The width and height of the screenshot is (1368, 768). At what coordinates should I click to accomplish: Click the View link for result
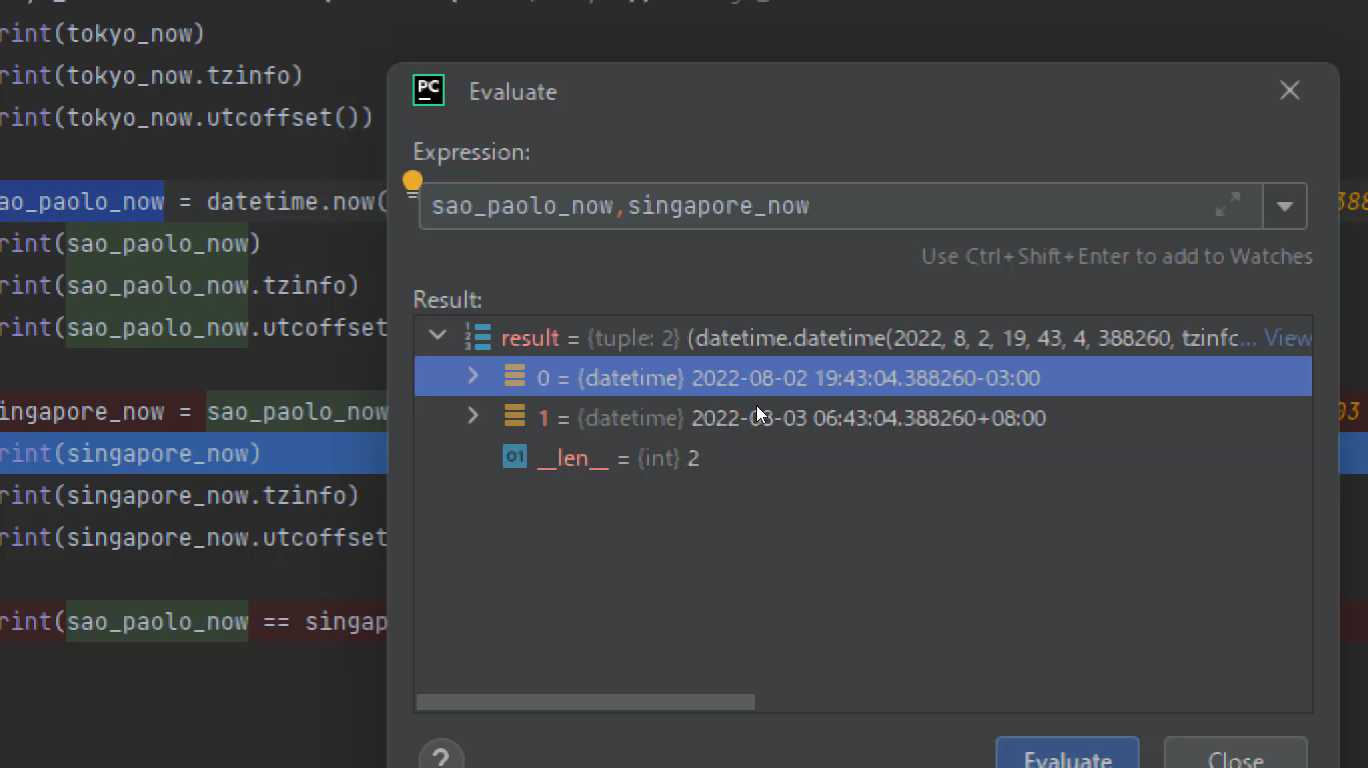pyautogui.click(x=1287, y=338)
